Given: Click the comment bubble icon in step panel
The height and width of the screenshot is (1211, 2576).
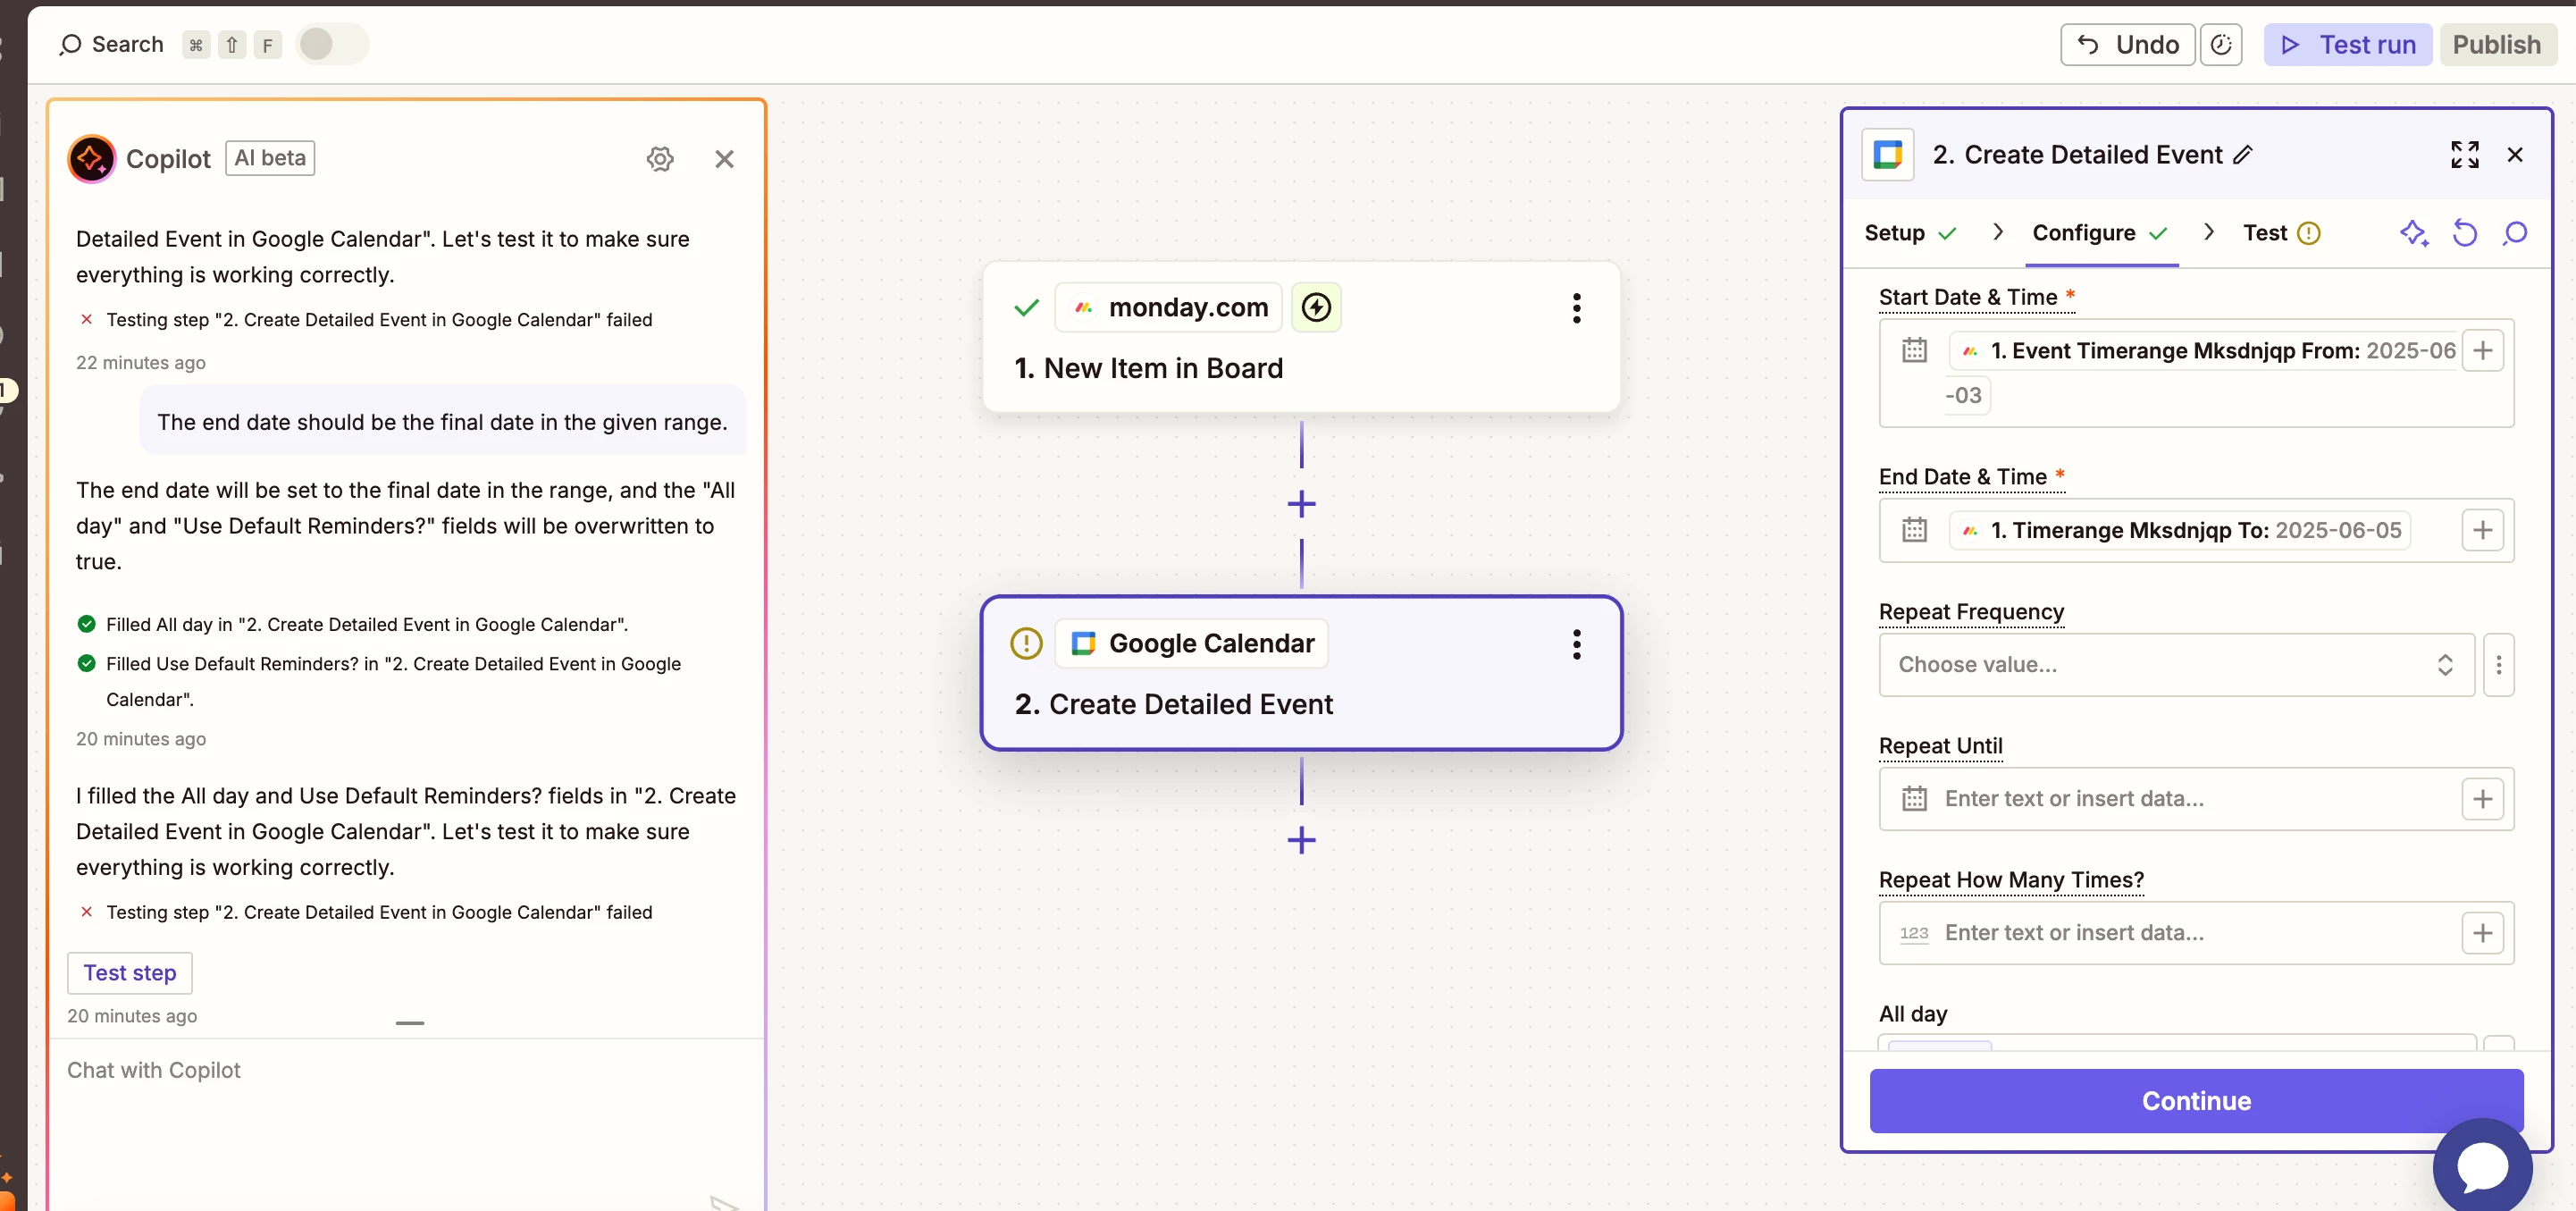Looking at the screenshot, I should 2515,233.
